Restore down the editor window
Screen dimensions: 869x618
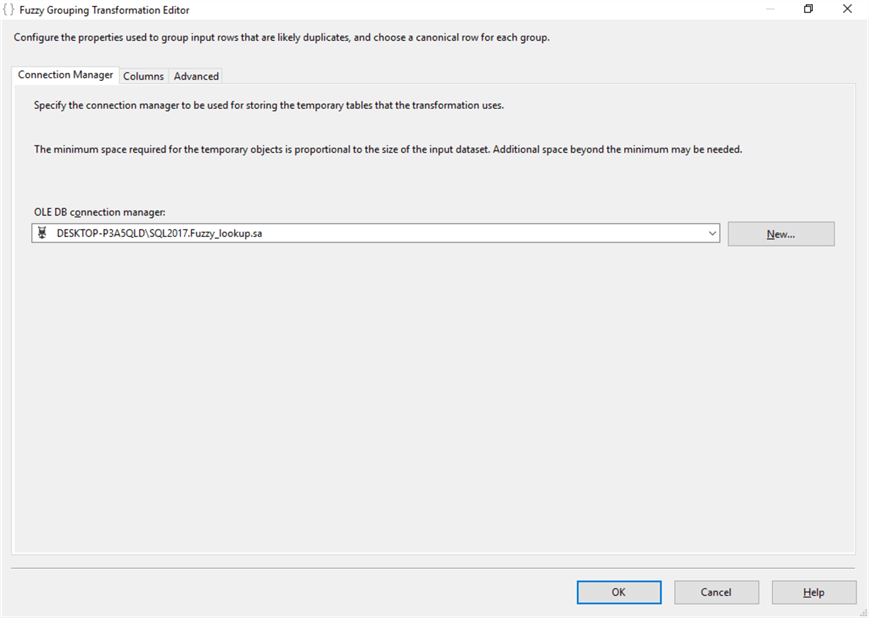pos(808,10)
